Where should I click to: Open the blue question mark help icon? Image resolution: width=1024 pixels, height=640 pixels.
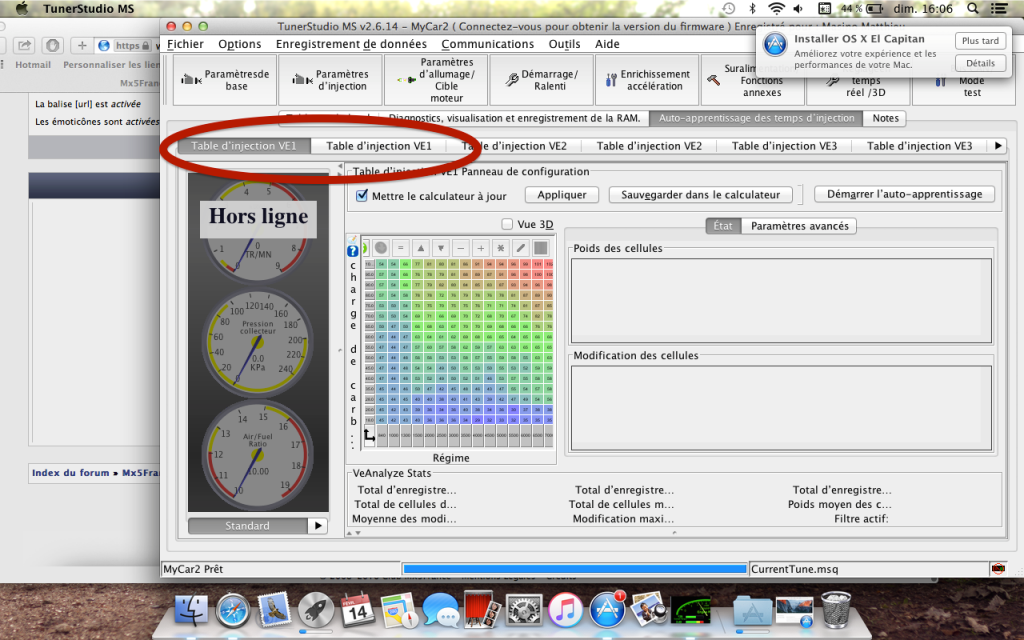(353, 251)
